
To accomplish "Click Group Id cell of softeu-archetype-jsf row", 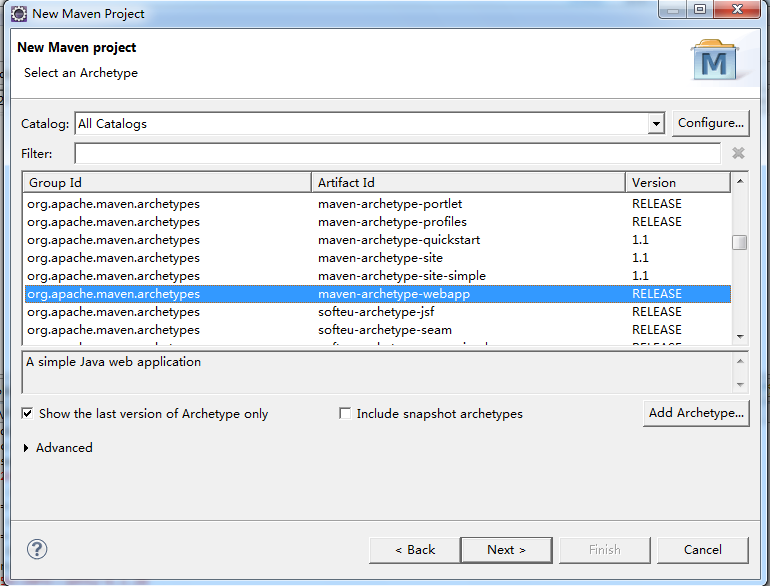I will 113,312.
